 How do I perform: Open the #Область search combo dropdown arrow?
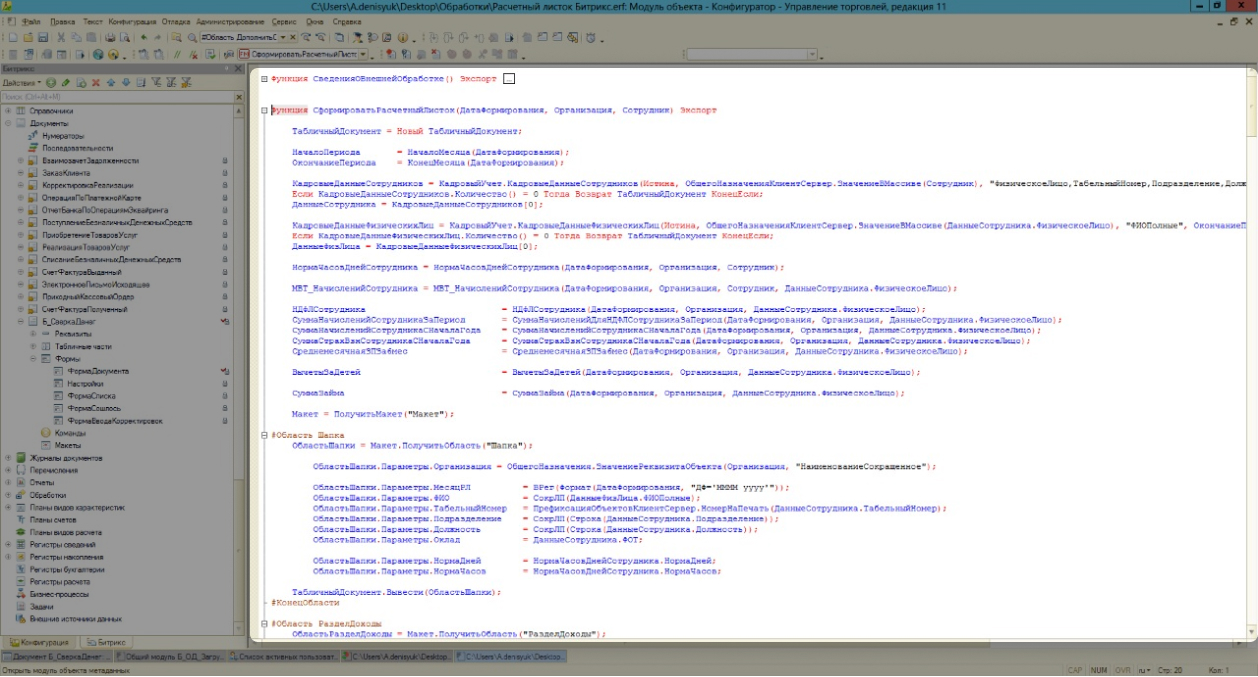point(283,37)
